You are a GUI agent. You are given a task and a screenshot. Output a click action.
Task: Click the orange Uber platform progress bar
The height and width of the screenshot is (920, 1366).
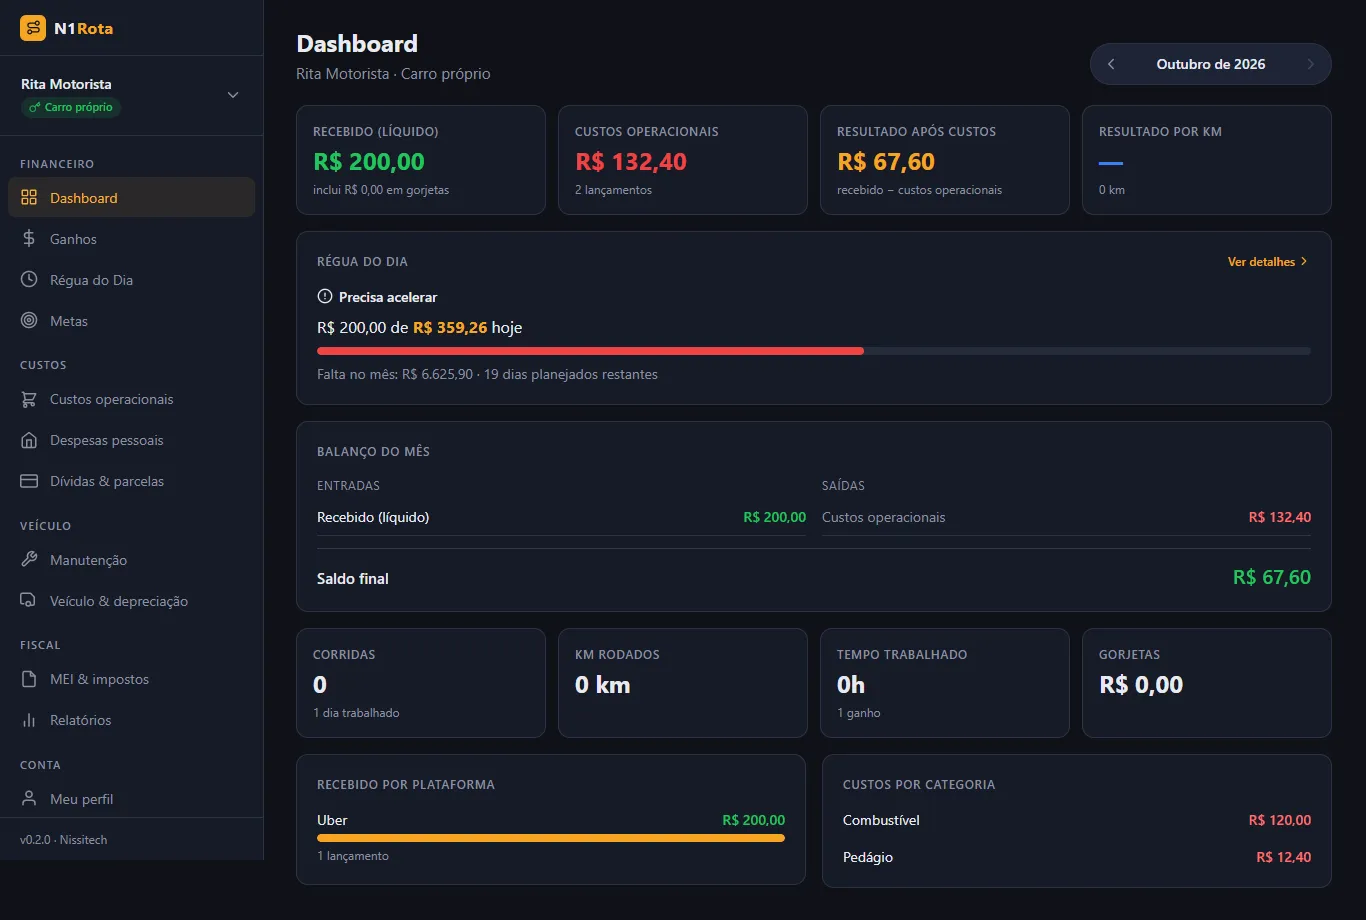[x=551, y=838]
